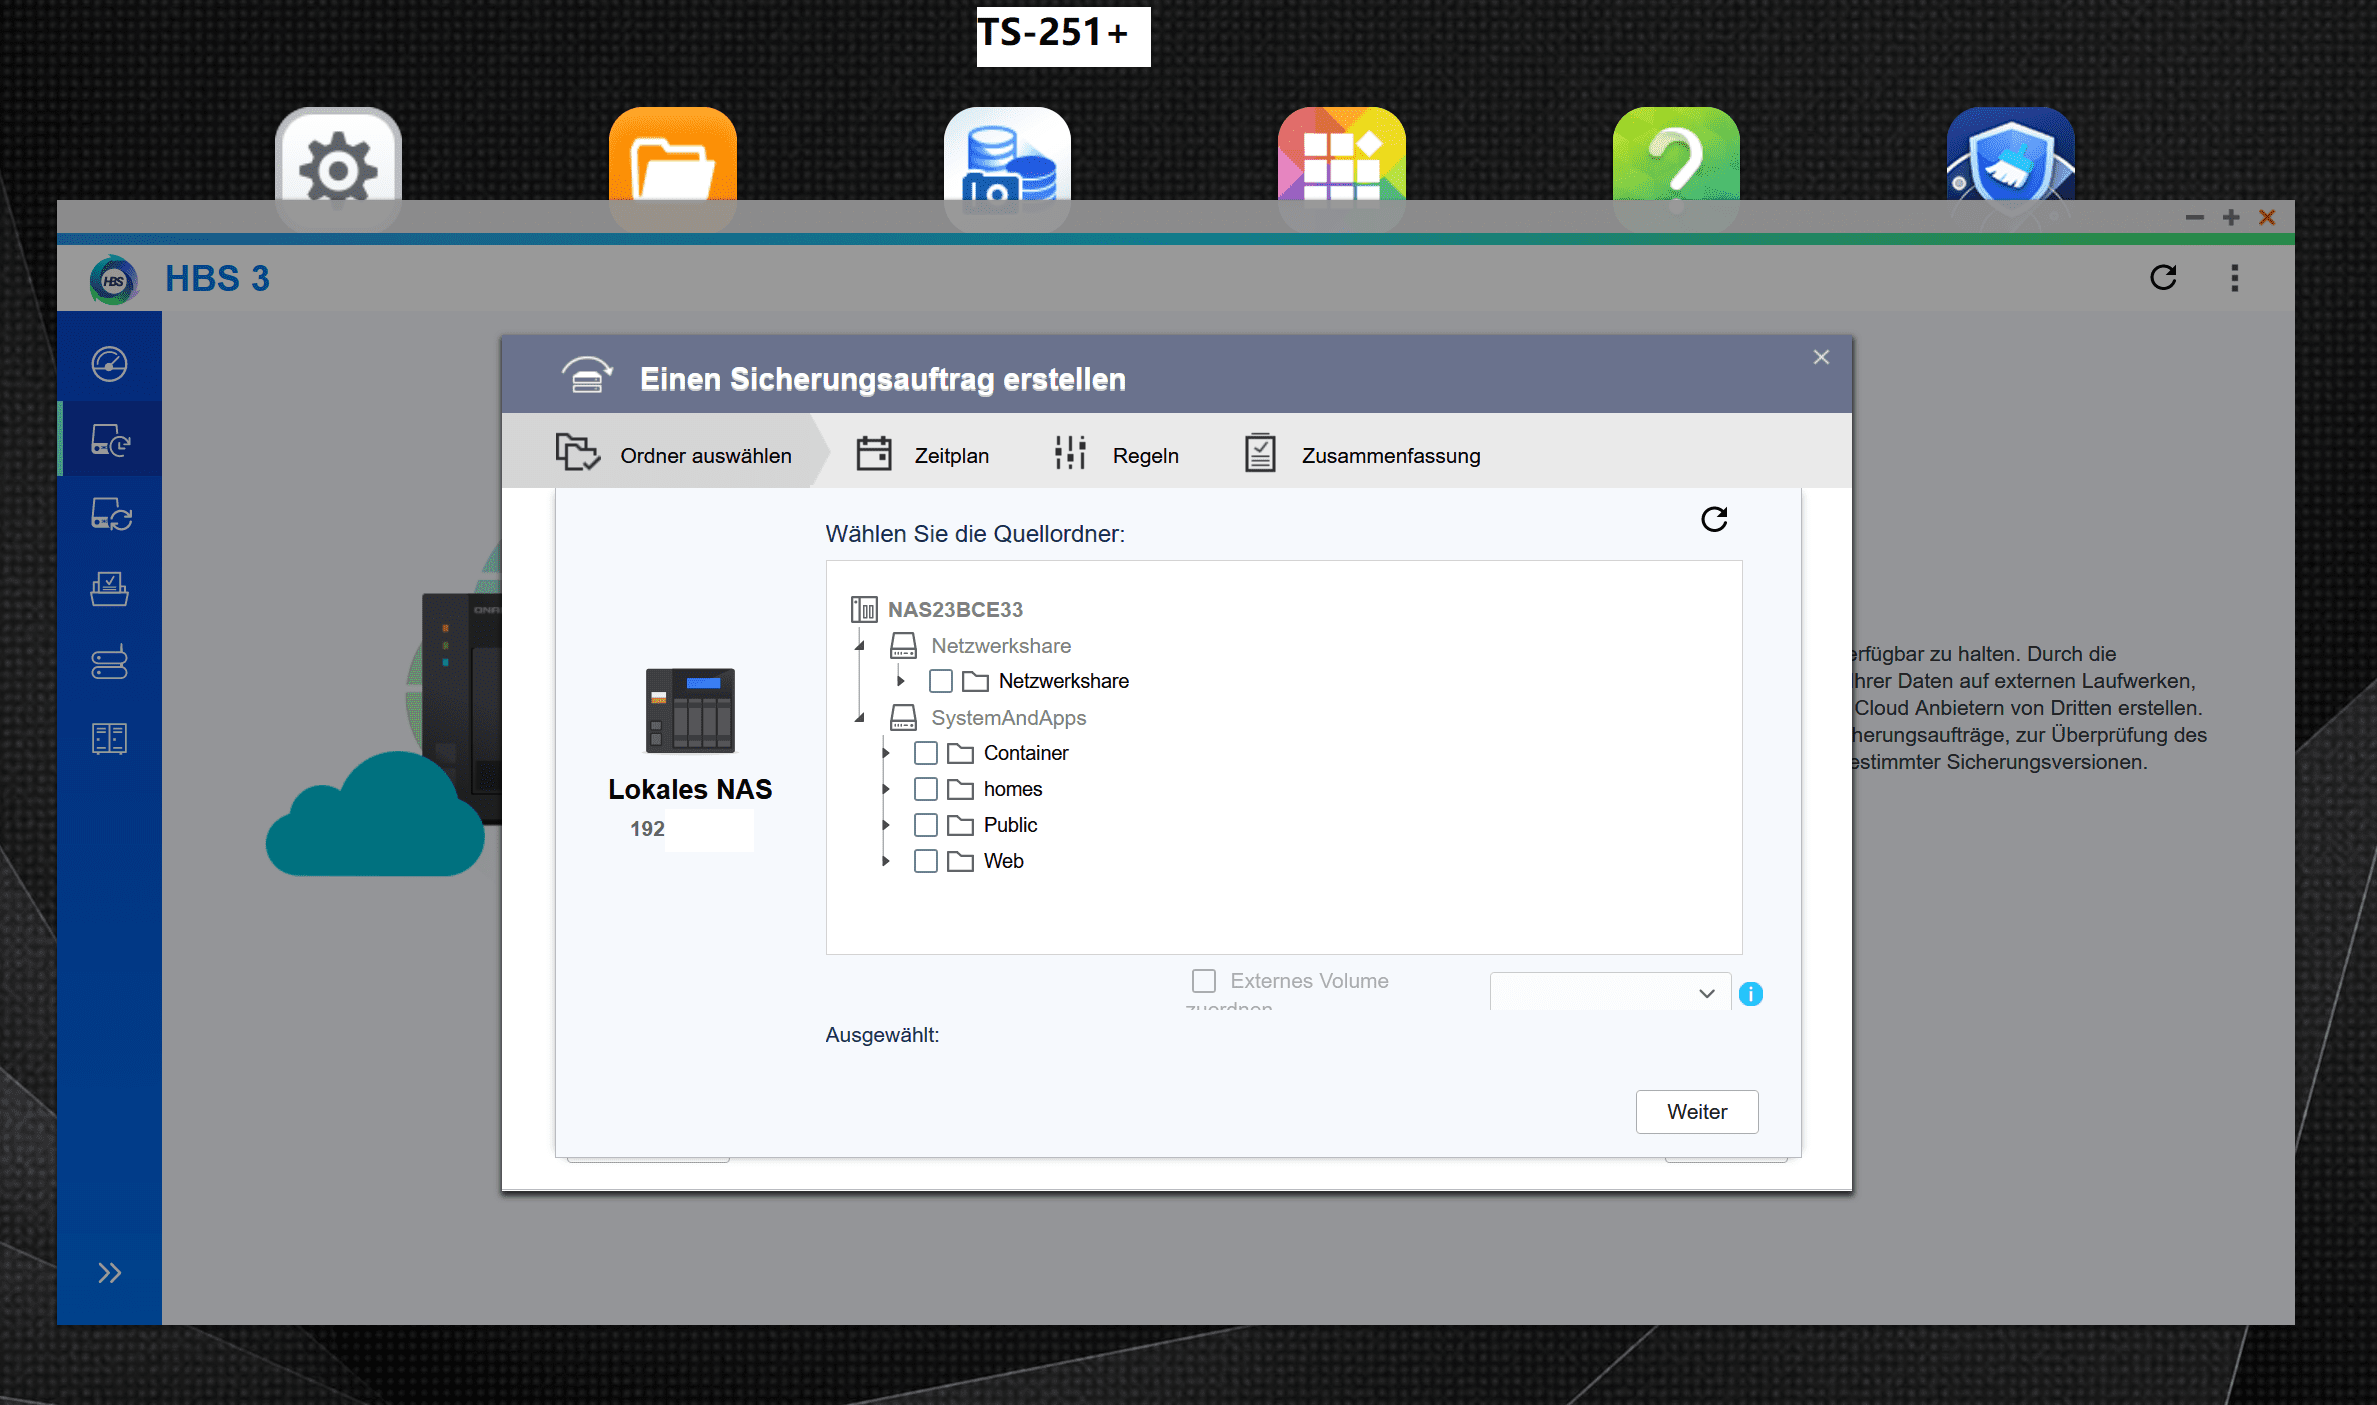2377x1405 pixels.
Task: Click the blue info icon beside volume dropdown
Action: [1750, 994]
